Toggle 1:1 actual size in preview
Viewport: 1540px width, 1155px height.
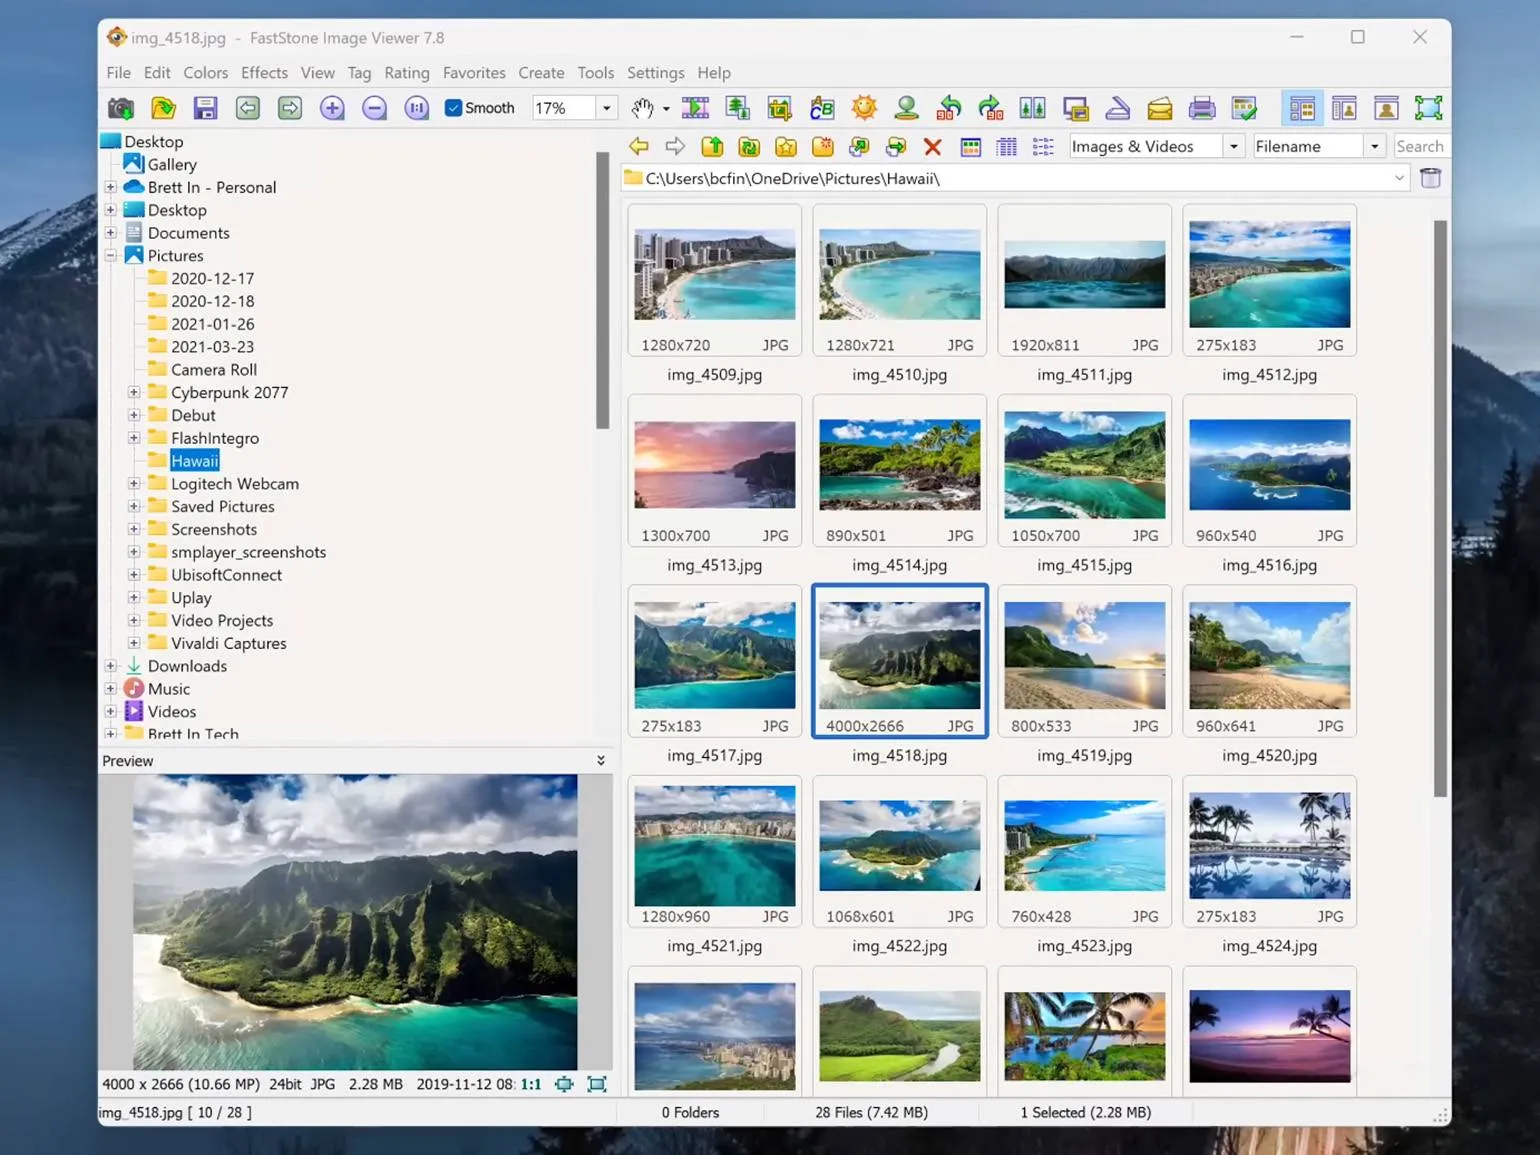[530, 1084]
